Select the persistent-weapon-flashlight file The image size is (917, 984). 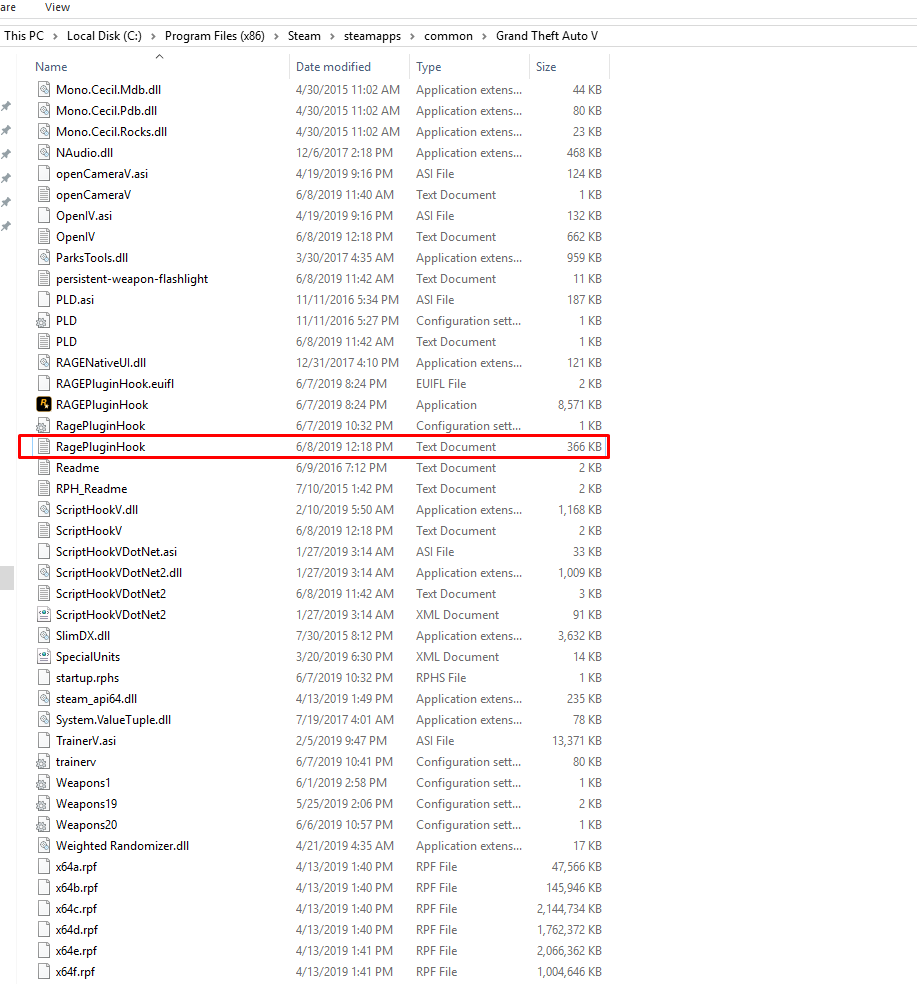[x=132, y=279]
